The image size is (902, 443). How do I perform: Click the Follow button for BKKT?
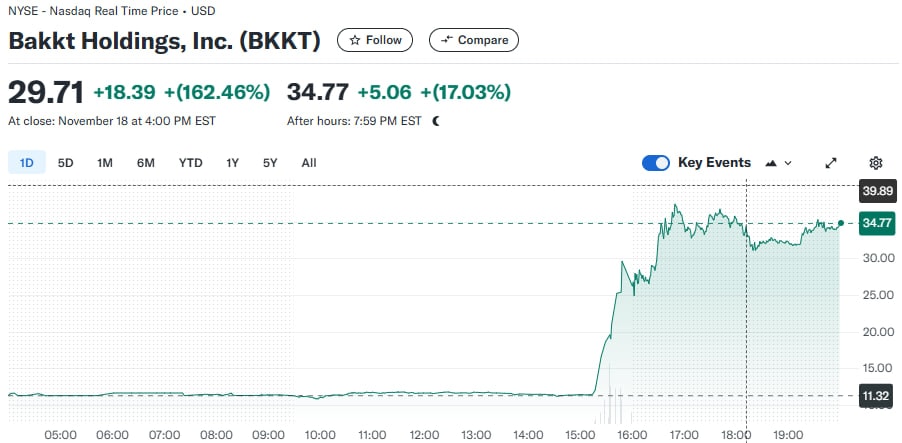pos(375,40)
